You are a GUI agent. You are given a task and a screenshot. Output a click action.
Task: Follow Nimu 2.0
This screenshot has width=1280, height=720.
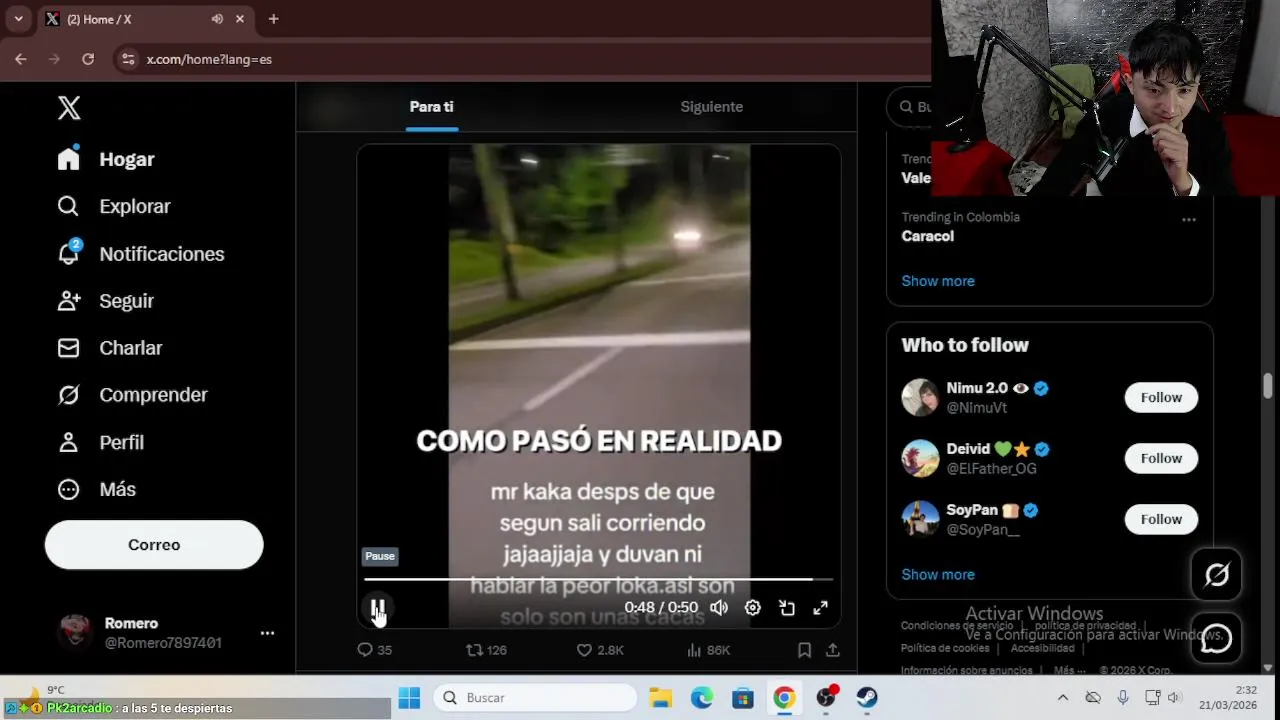[x=1161, y=397]
